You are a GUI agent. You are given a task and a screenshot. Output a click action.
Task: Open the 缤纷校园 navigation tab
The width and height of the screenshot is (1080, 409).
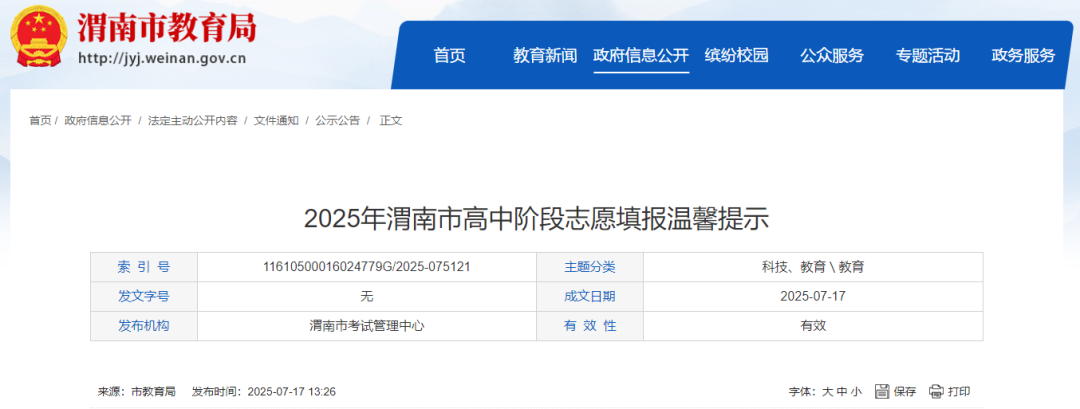[736, 56]
